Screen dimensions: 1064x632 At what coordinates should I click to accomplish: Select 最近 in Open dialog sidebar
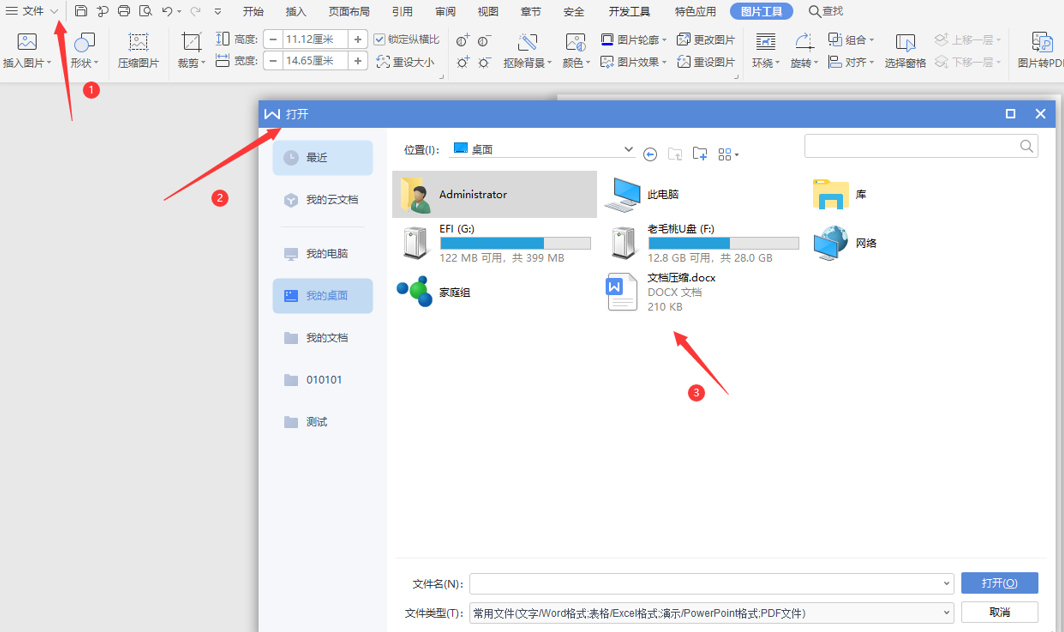(323, 157)
